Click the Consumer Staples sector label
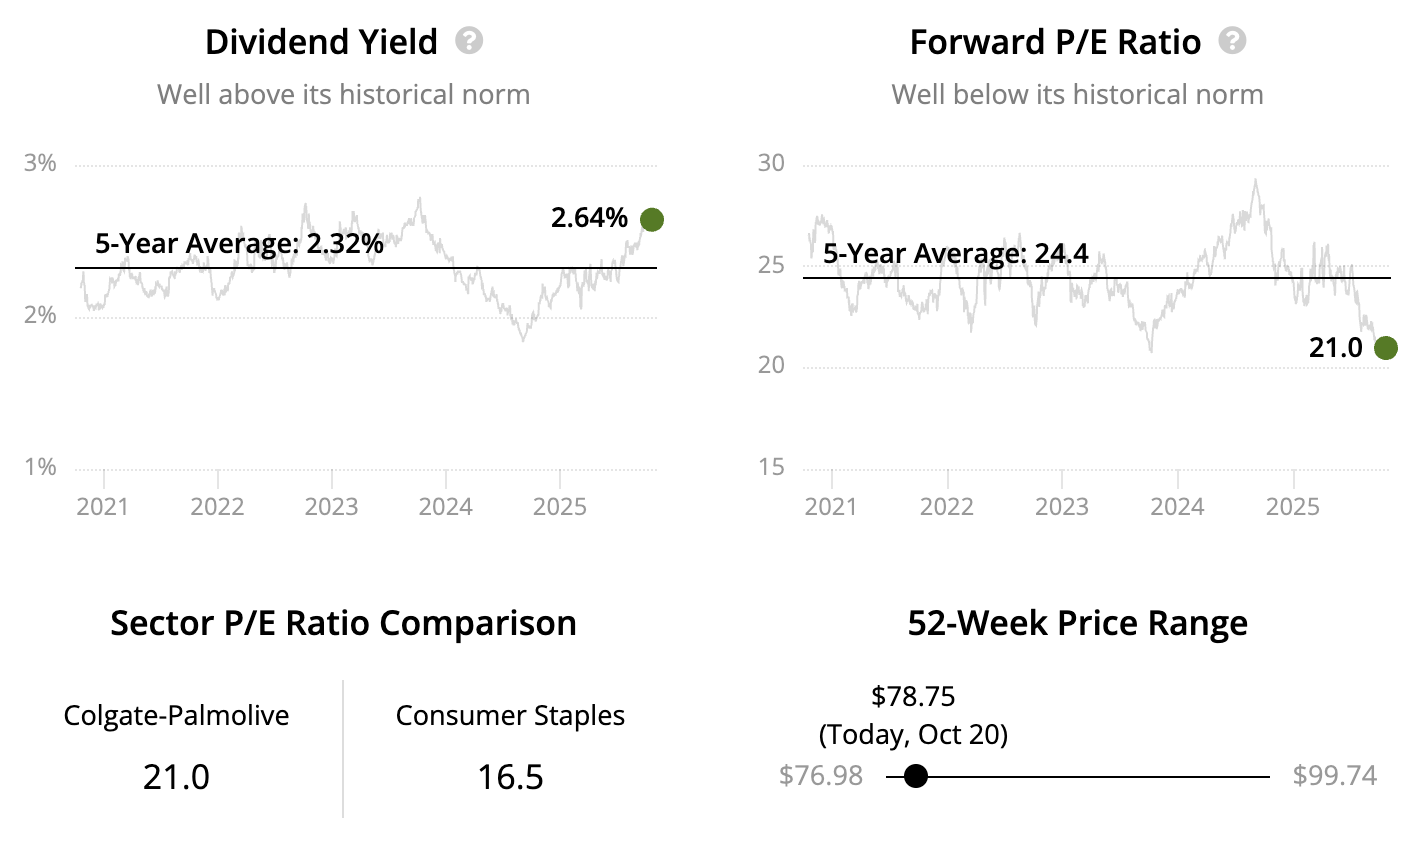 [510, 716]
